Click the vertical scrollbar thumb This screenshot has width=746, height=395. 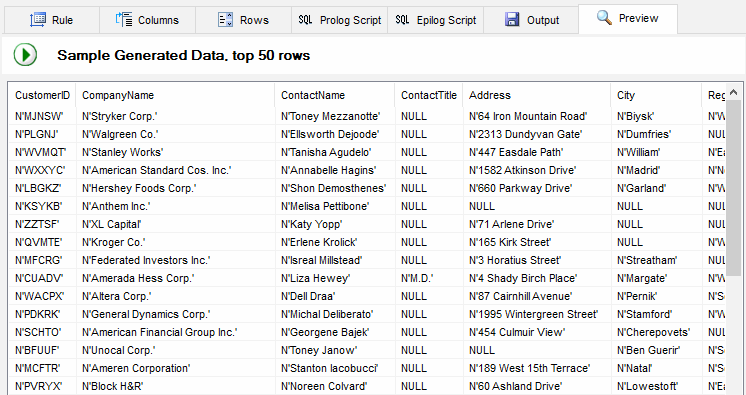(733, 187)
